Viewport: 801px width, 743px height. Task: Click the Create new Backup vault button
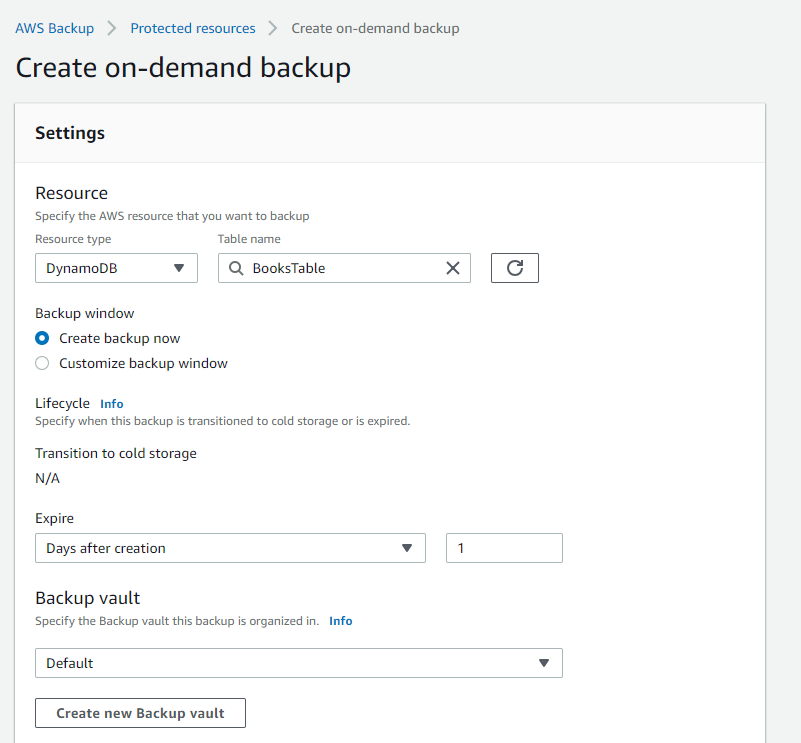point(140,712)
